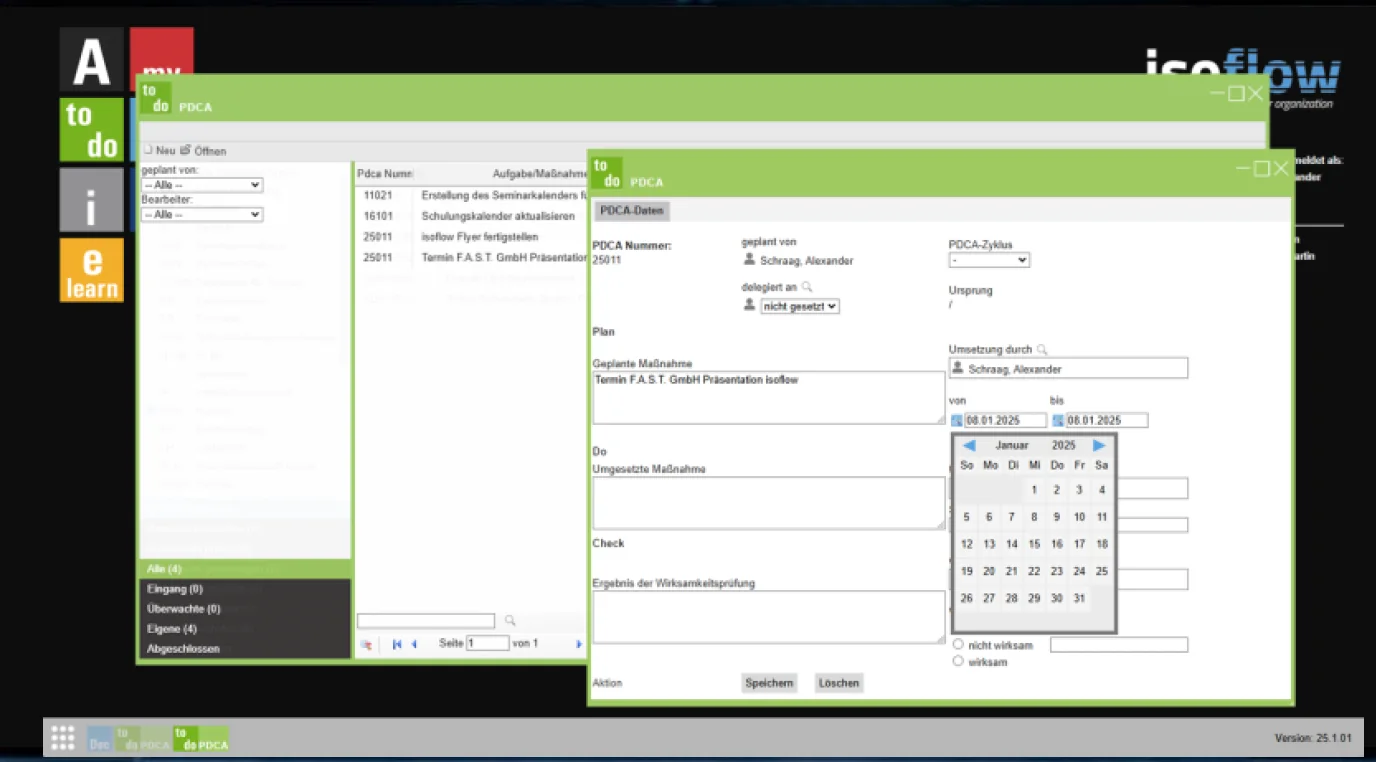The image size is (1376, 762).
Task: Switch to active 'to do PDCA' taskbar item
Action: click(201, 739)
